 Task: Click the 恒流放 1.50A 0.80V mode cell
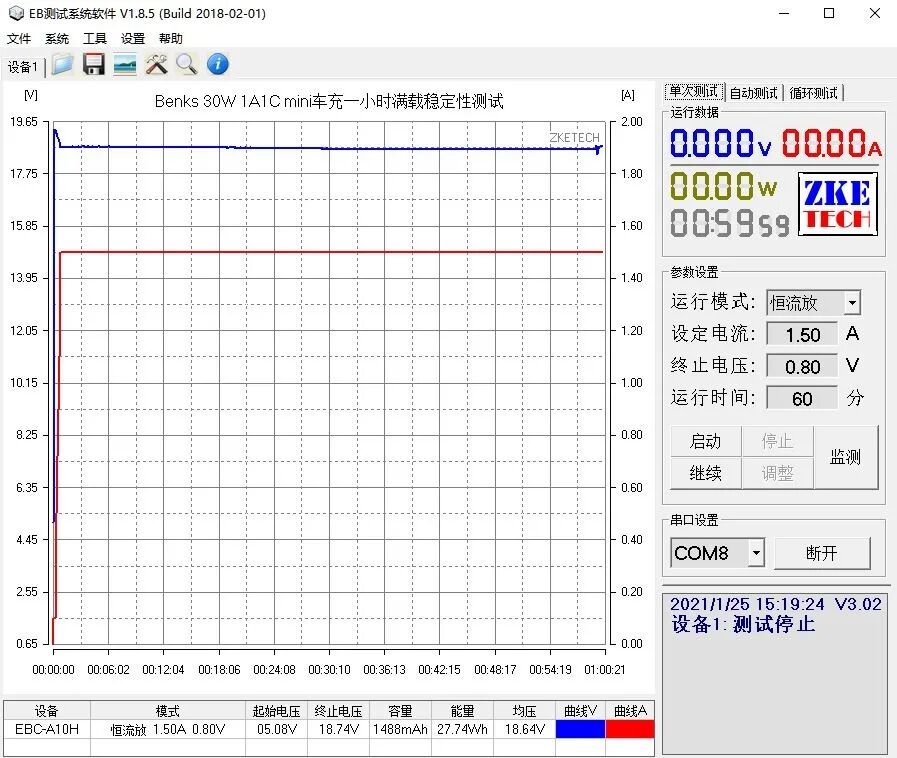point(168,729)
